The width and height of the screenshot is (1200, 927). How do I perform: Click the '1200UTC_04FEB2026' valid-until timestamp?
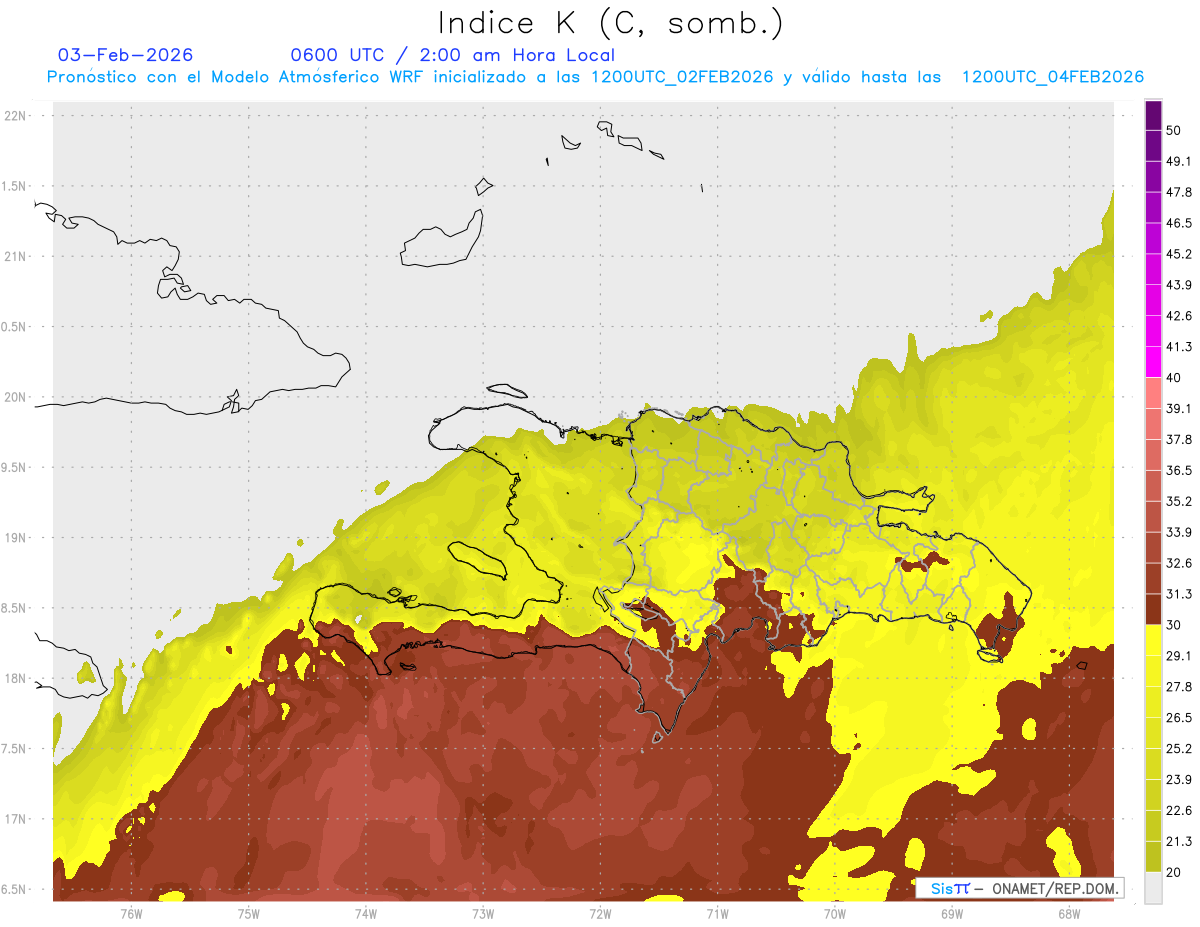(1053, 77)
